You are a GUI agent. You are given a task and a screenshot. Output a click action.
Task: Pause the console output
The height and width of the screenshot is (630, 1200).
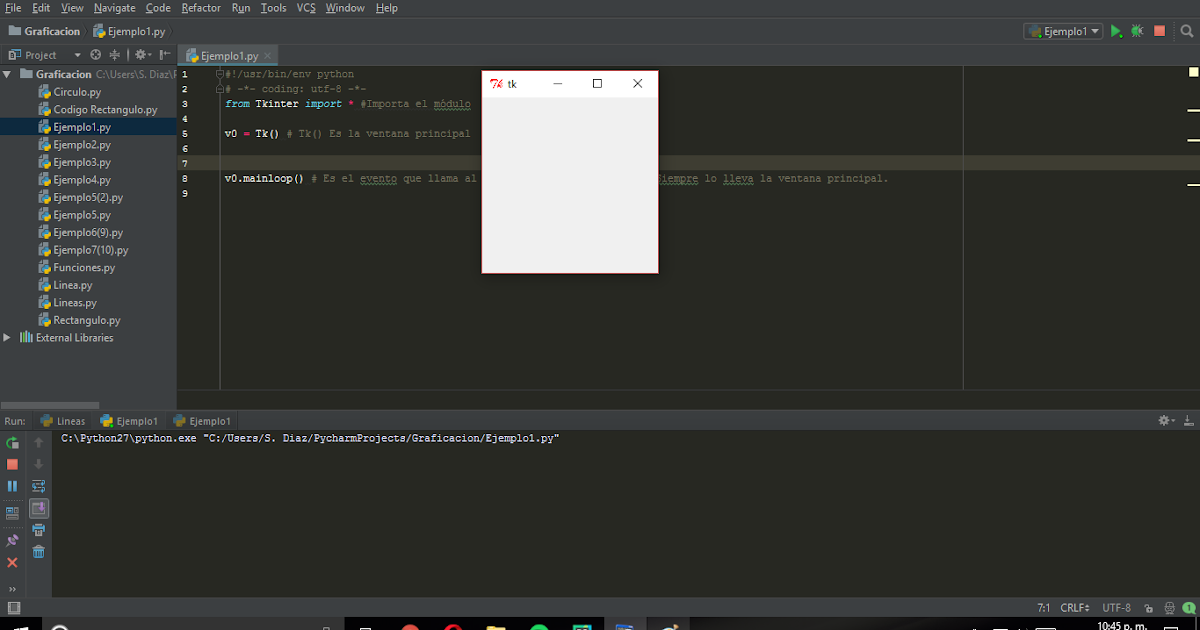click(12, 485)
